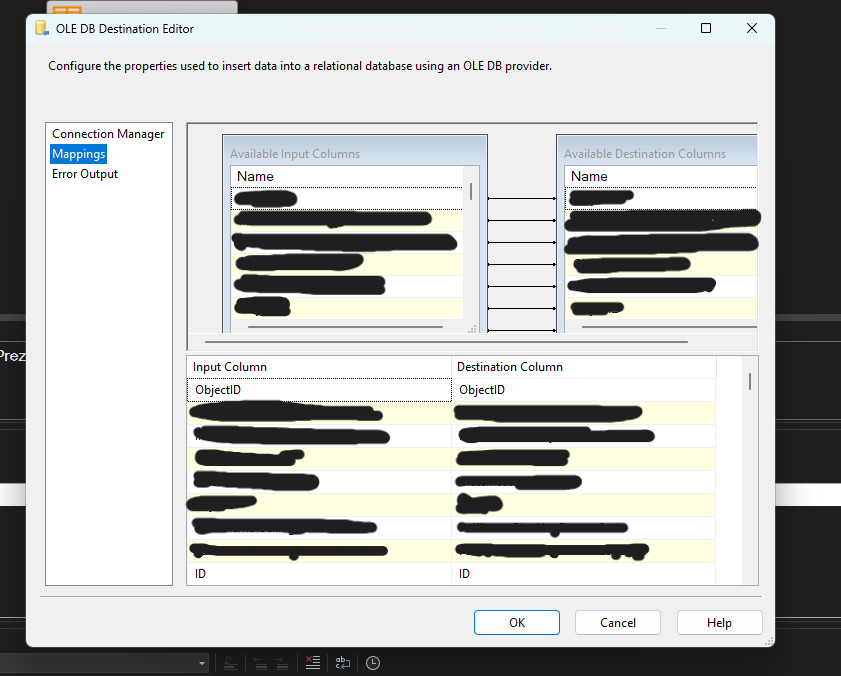Click the Available Input Columns title bar

coord(355,151)
